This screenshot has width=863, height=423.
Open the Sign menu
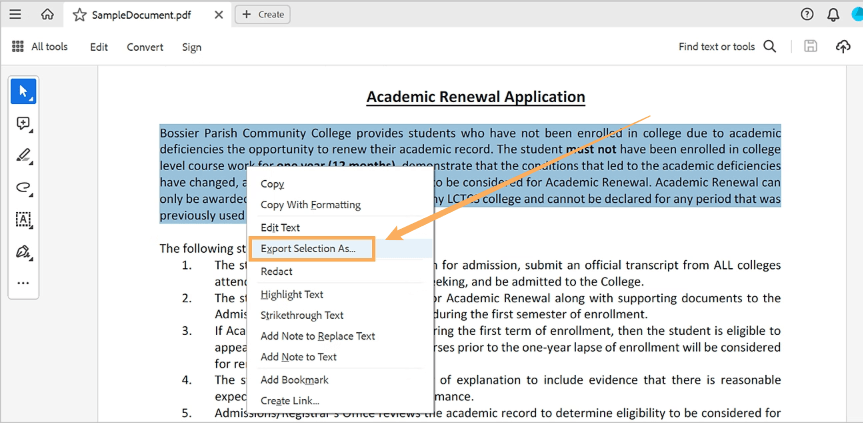[x=192, y=47]
